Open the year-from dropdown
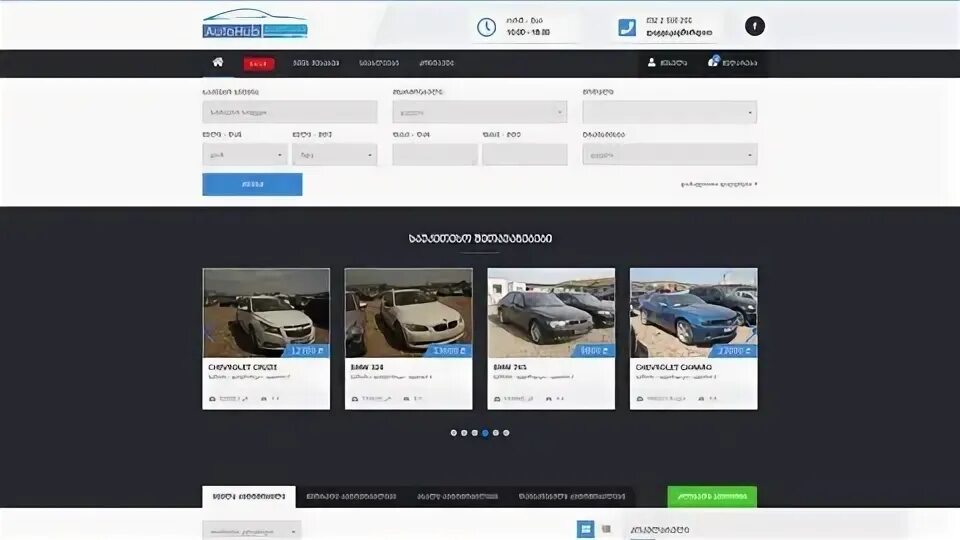This screenshot has height=540, width=960. [x=245, y=155]
